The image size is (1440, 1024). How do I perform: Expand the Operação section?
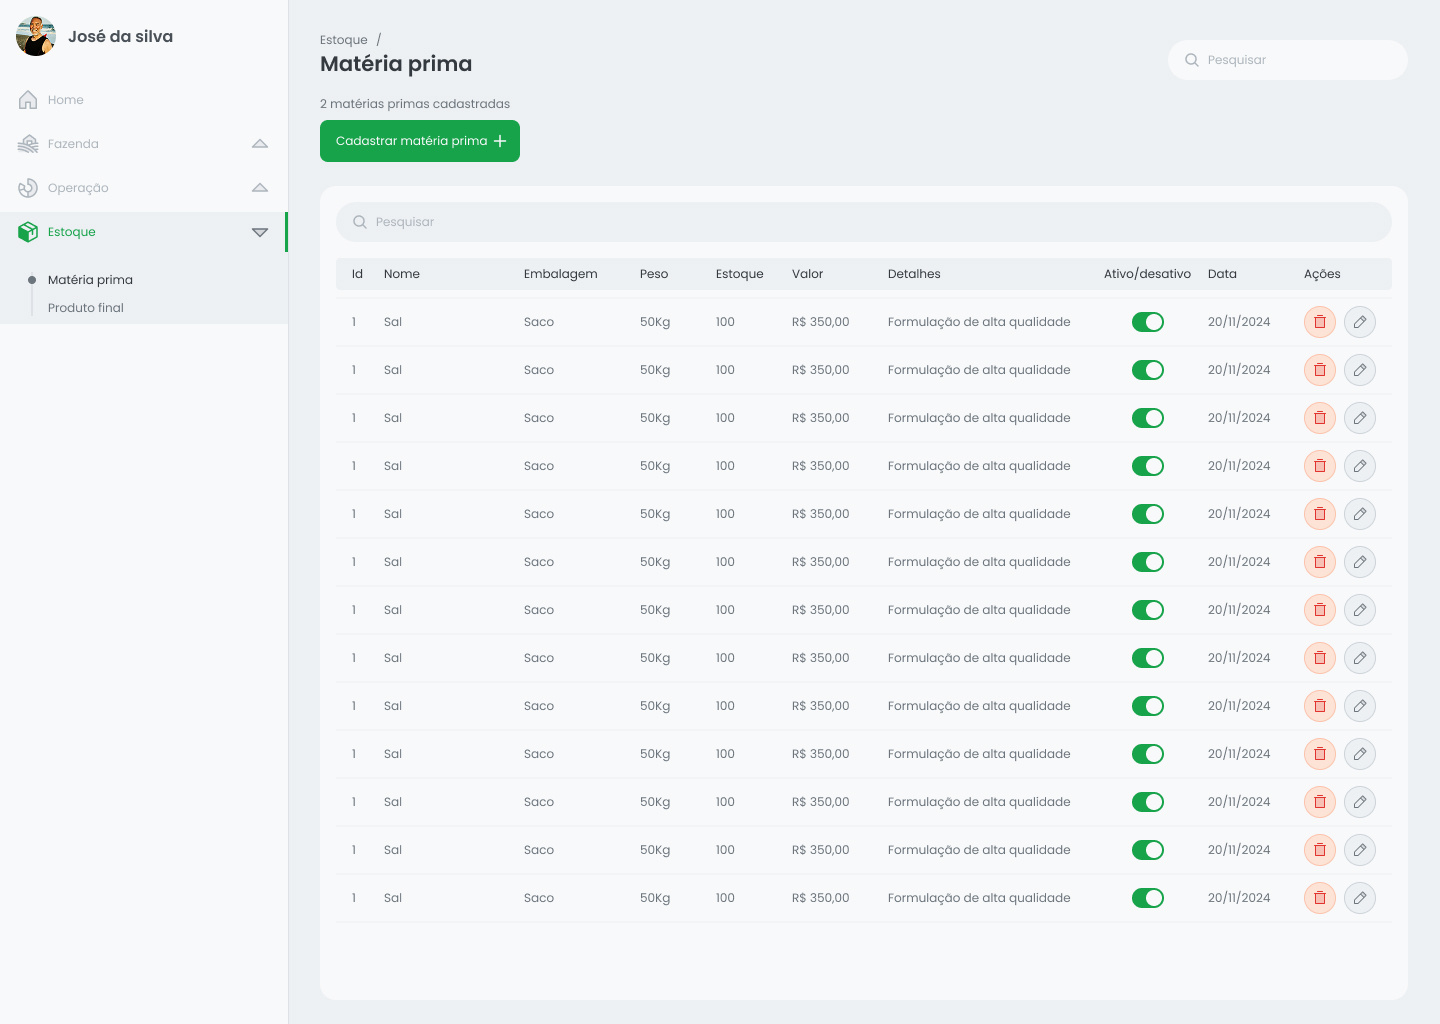(260, 187)
